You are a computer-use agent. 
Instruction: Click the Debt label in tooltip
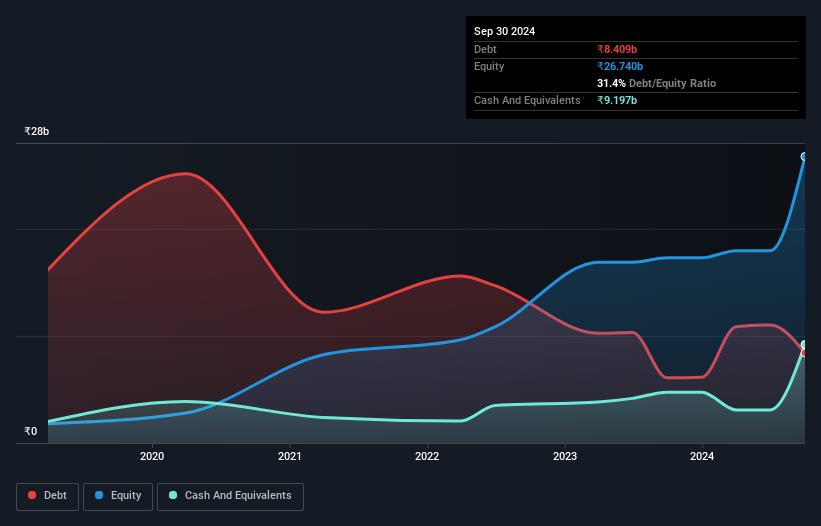pos(485,49)
